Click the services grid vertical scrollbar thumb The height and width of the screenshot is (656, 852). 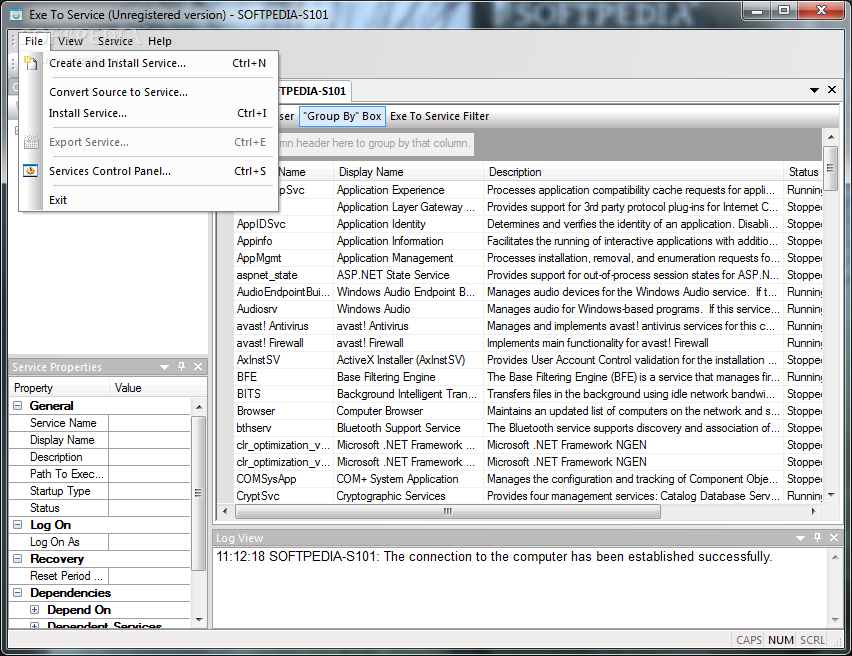[830, 168]
